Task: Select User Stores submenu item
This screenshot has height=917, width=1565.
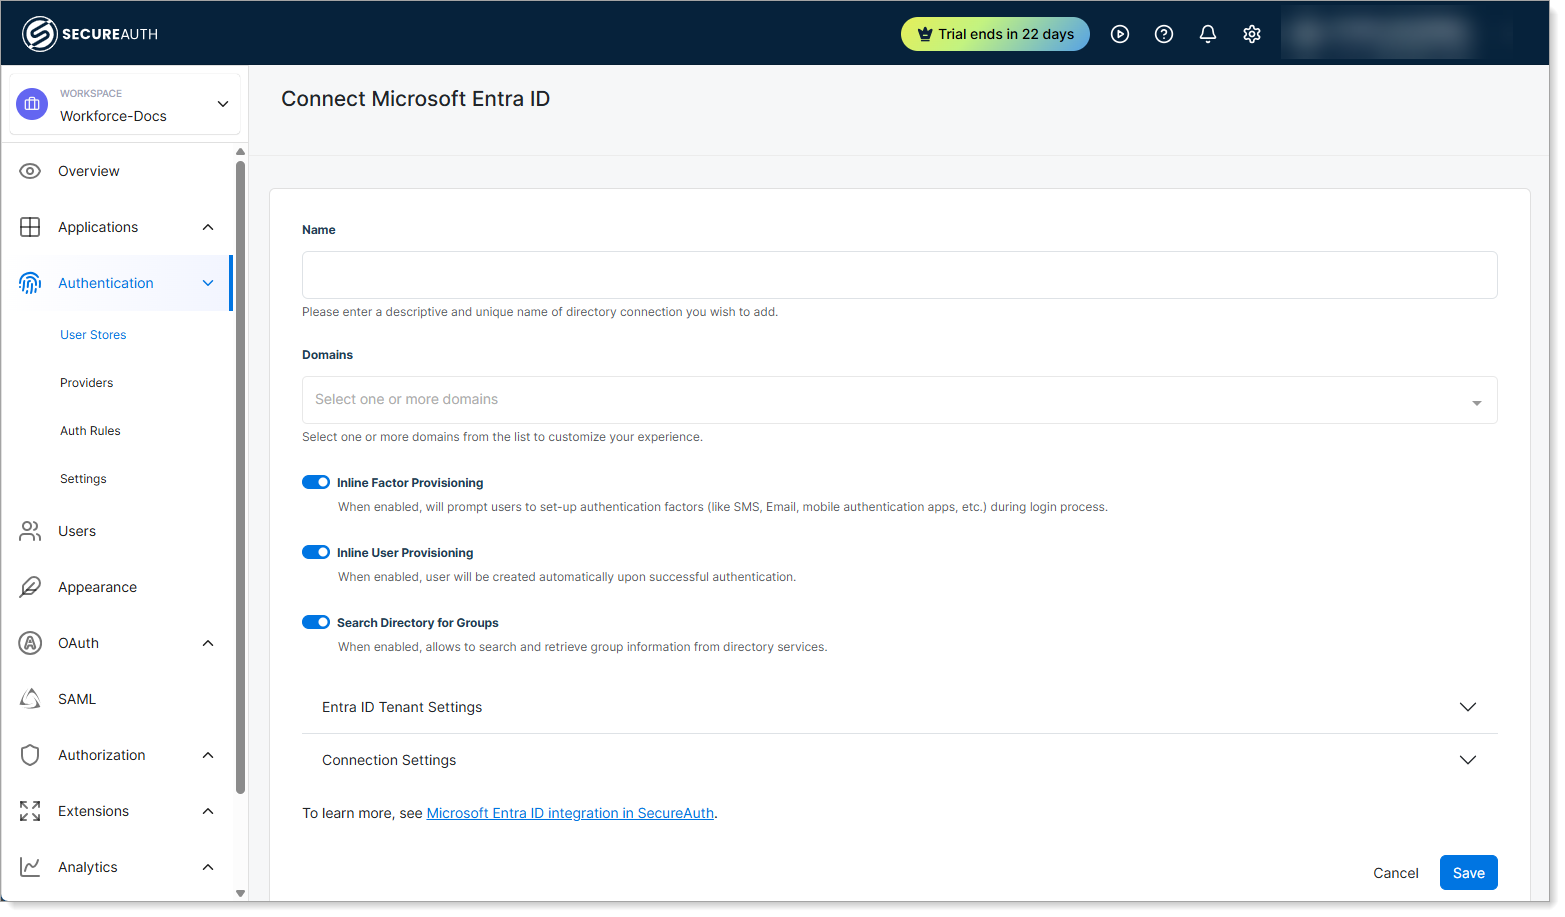Action: click(x=93, y=335)
